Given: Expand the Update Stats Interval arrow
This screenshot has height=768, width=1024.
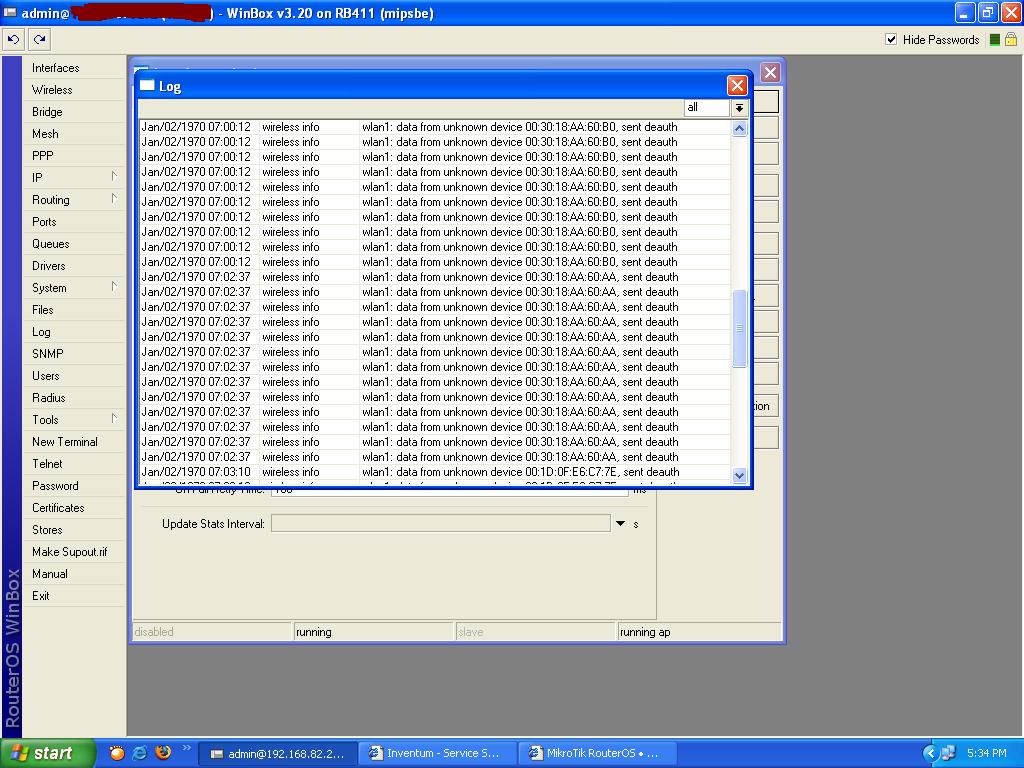Looking at the screenshot, I should [620, 524].
